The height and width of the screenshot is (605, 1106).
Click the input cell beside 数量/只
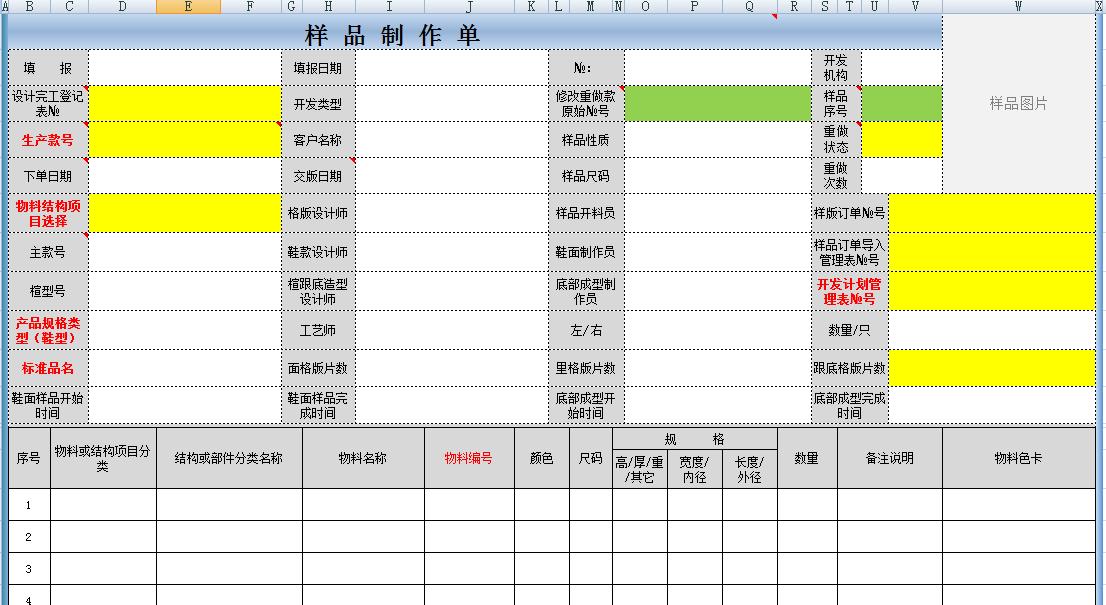click(x=992, y=330)
